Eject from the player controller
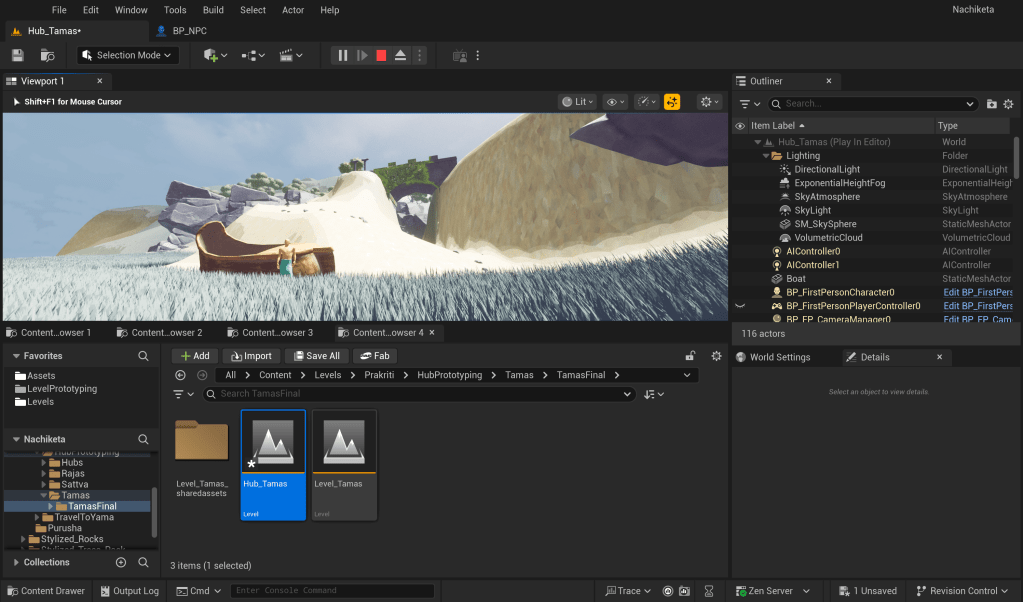The width and height of the screenshot is (1023, 602). point(400,56)
